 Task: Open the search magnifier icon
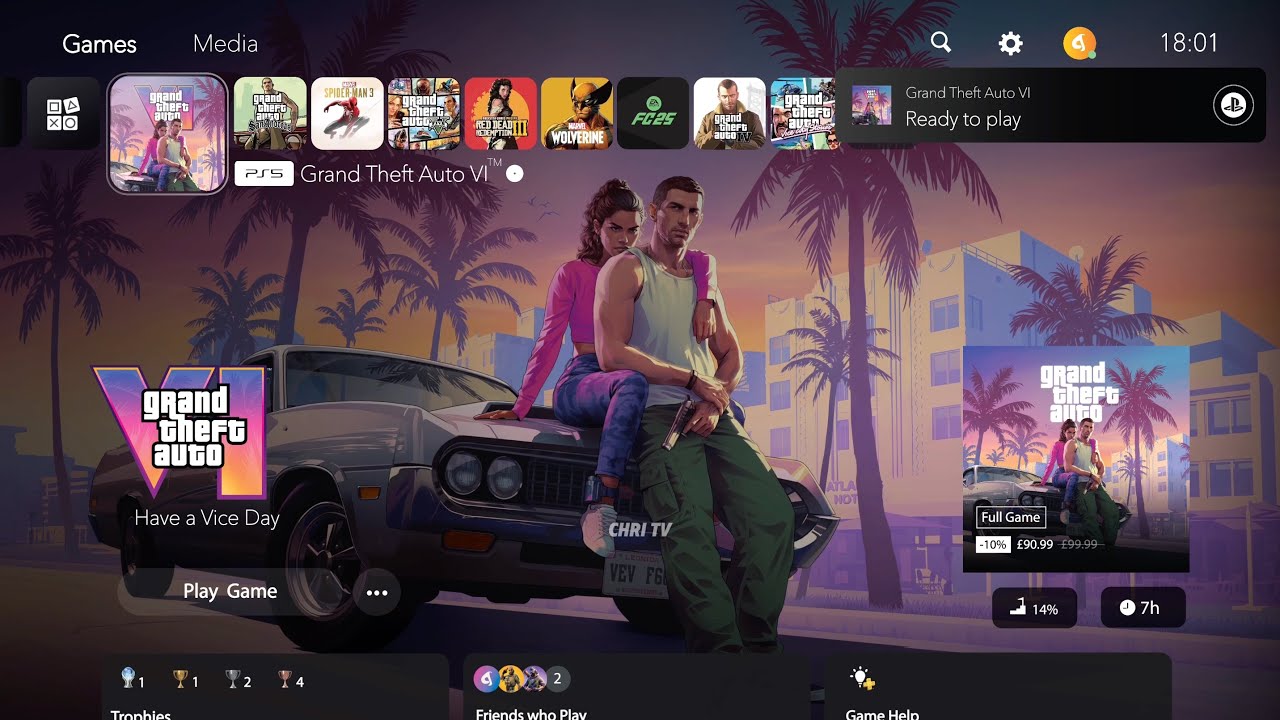[x=941, y=43]
